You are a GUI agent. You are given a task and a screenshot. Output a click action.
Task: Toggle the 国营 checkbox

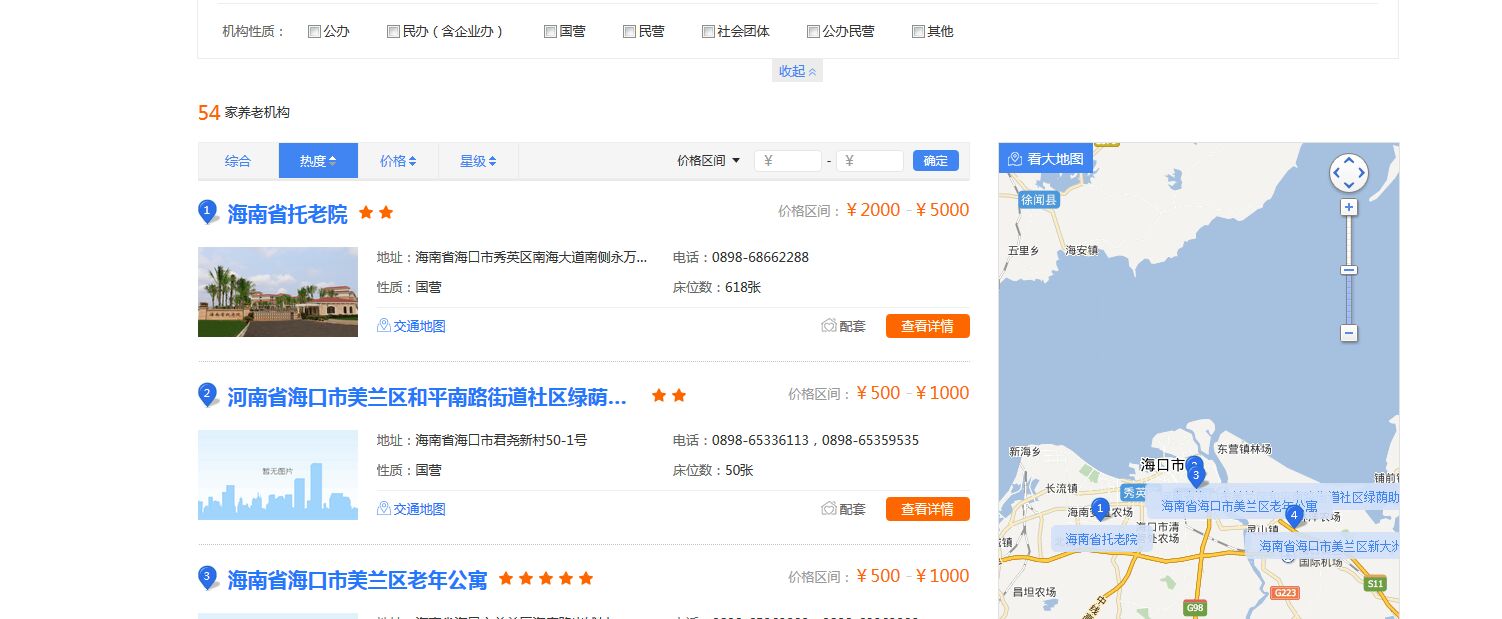pos(550,31)
